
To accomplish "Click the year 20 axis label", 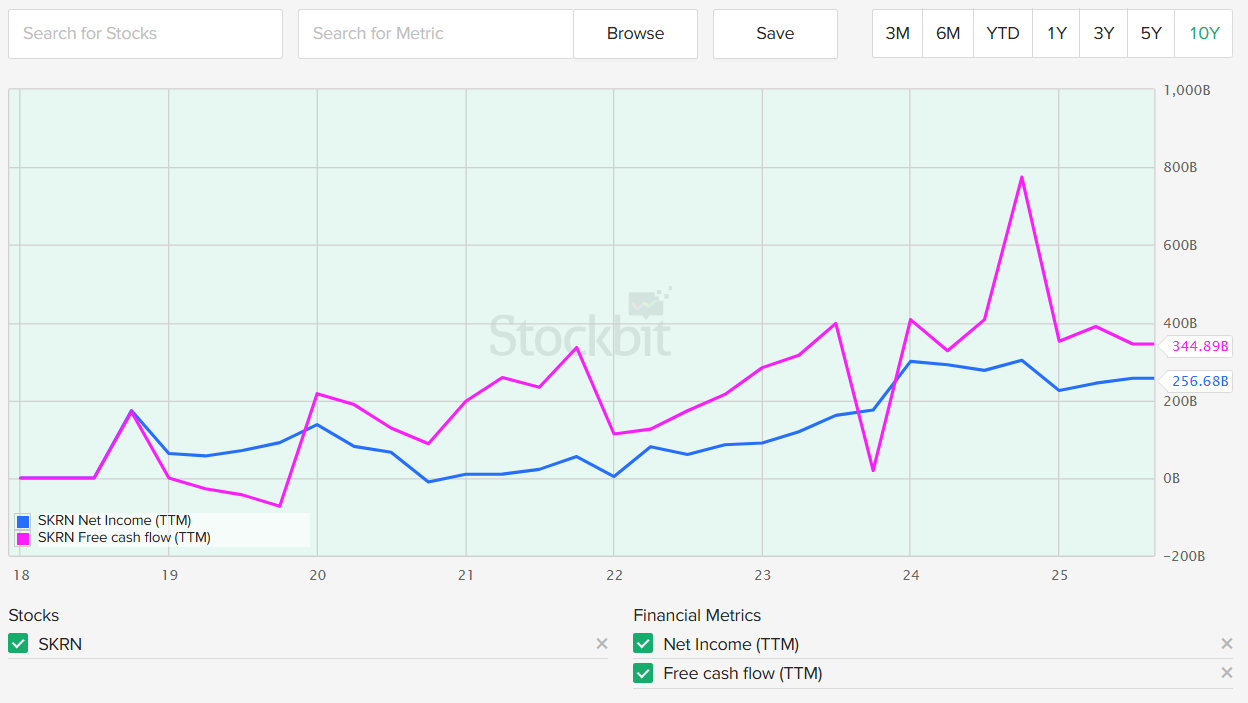I will (317, 575).
